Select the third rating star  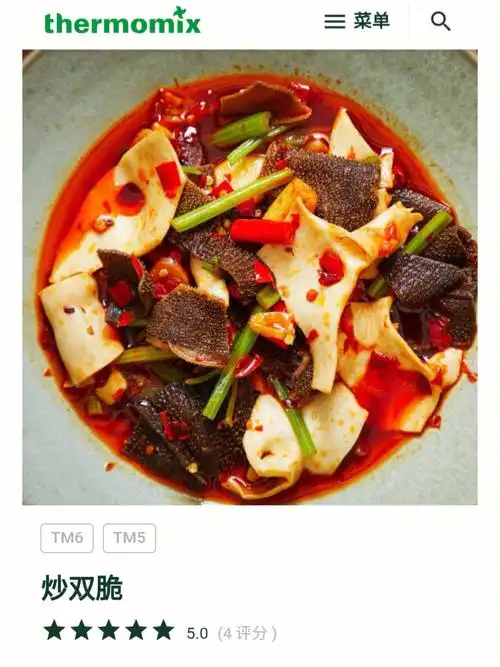click(x=109, y=630)
